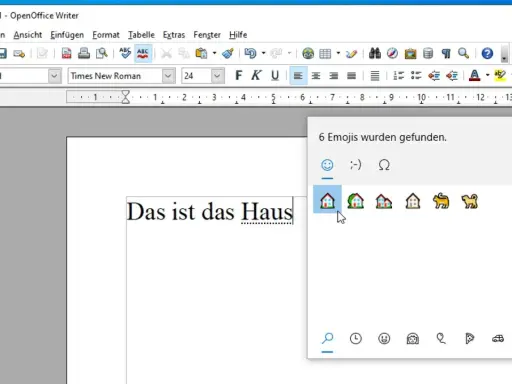
Task: Expand the paragraph style dropdown list
Action: click(x=54, y=76)
